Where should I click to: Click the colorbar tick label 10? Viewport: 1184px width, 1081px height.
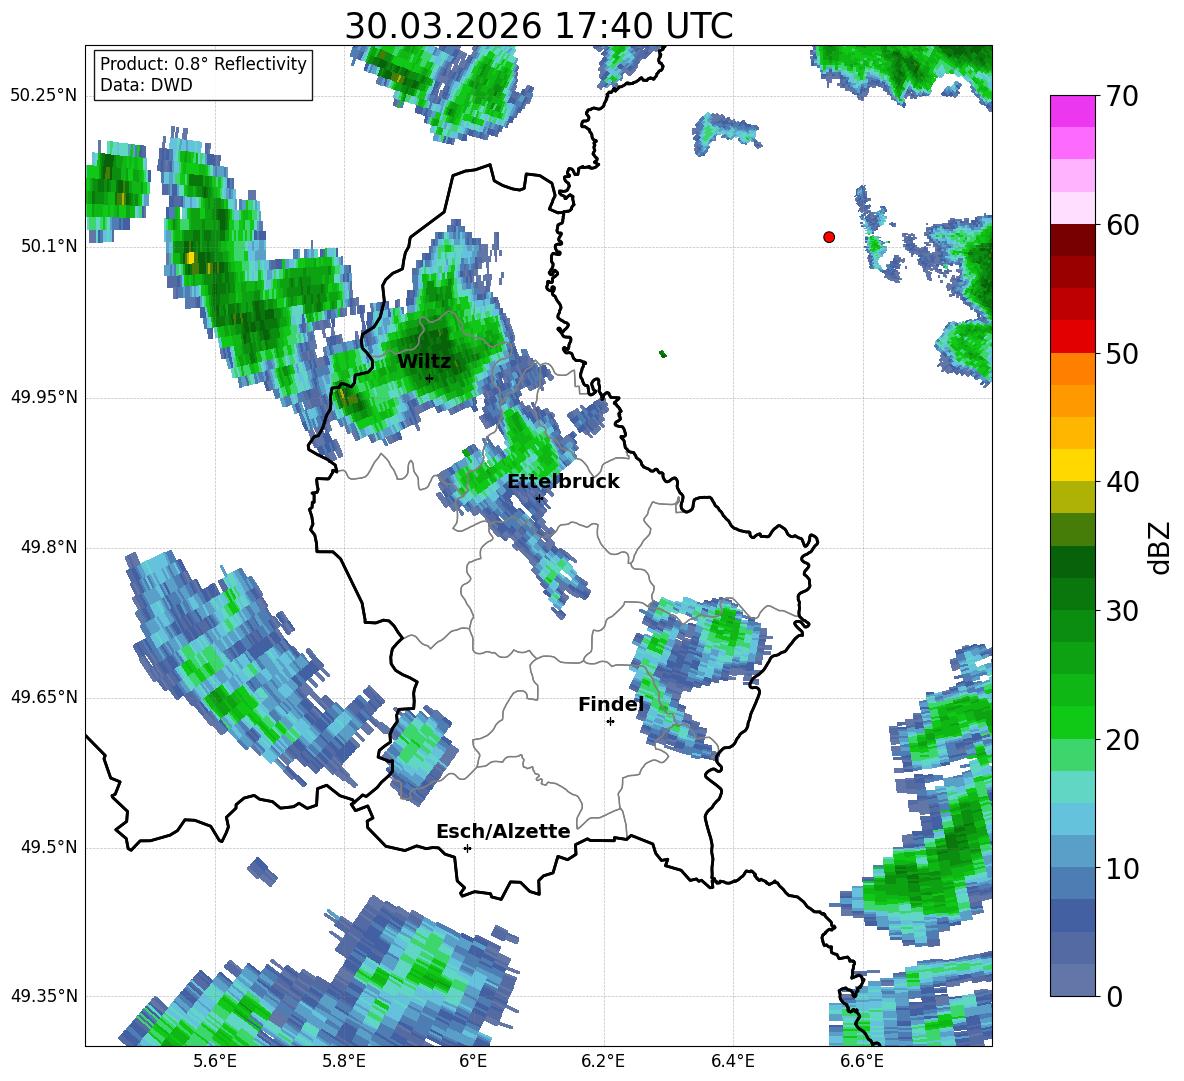[1122, 868]
